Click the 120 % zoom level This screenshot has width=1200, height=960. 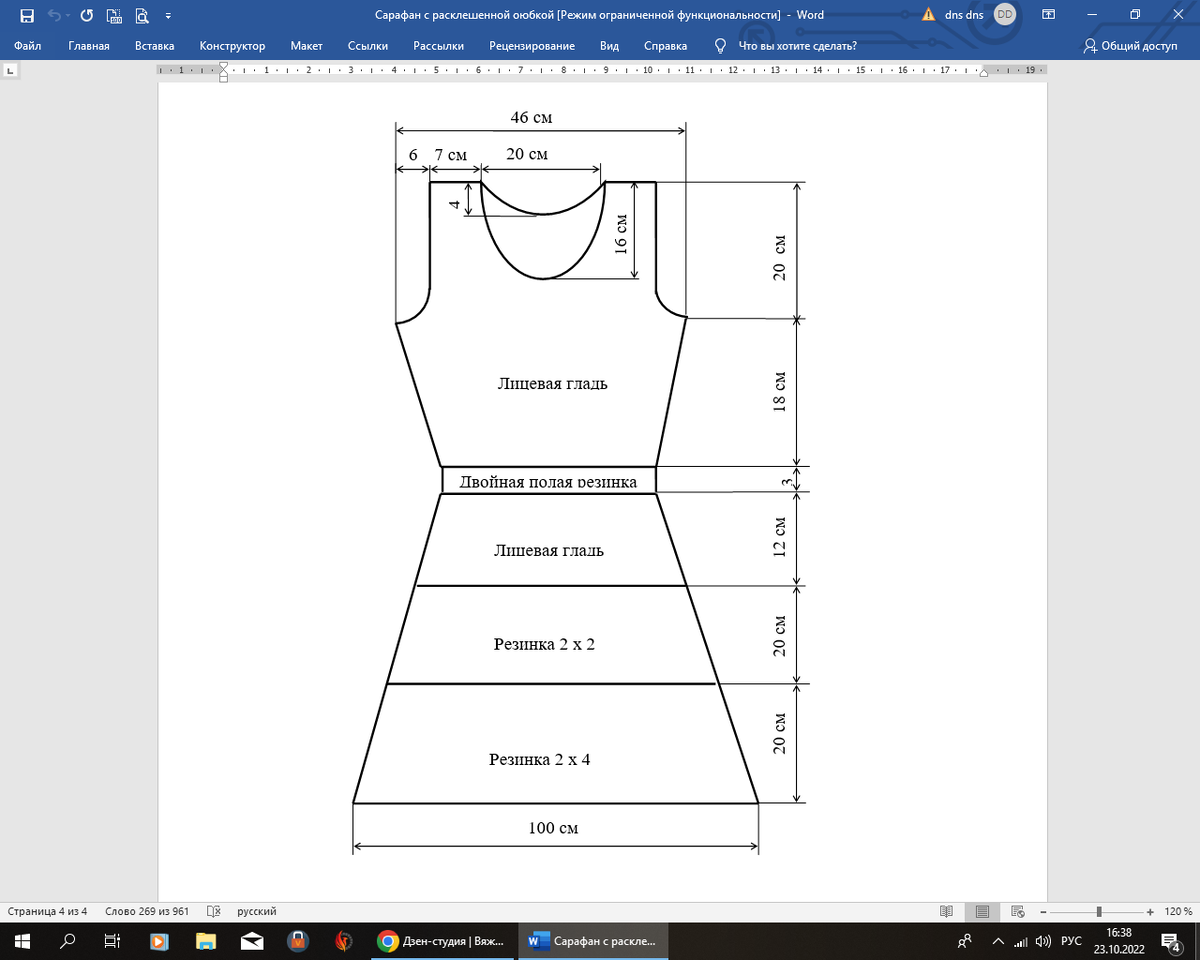(1178, 912)
